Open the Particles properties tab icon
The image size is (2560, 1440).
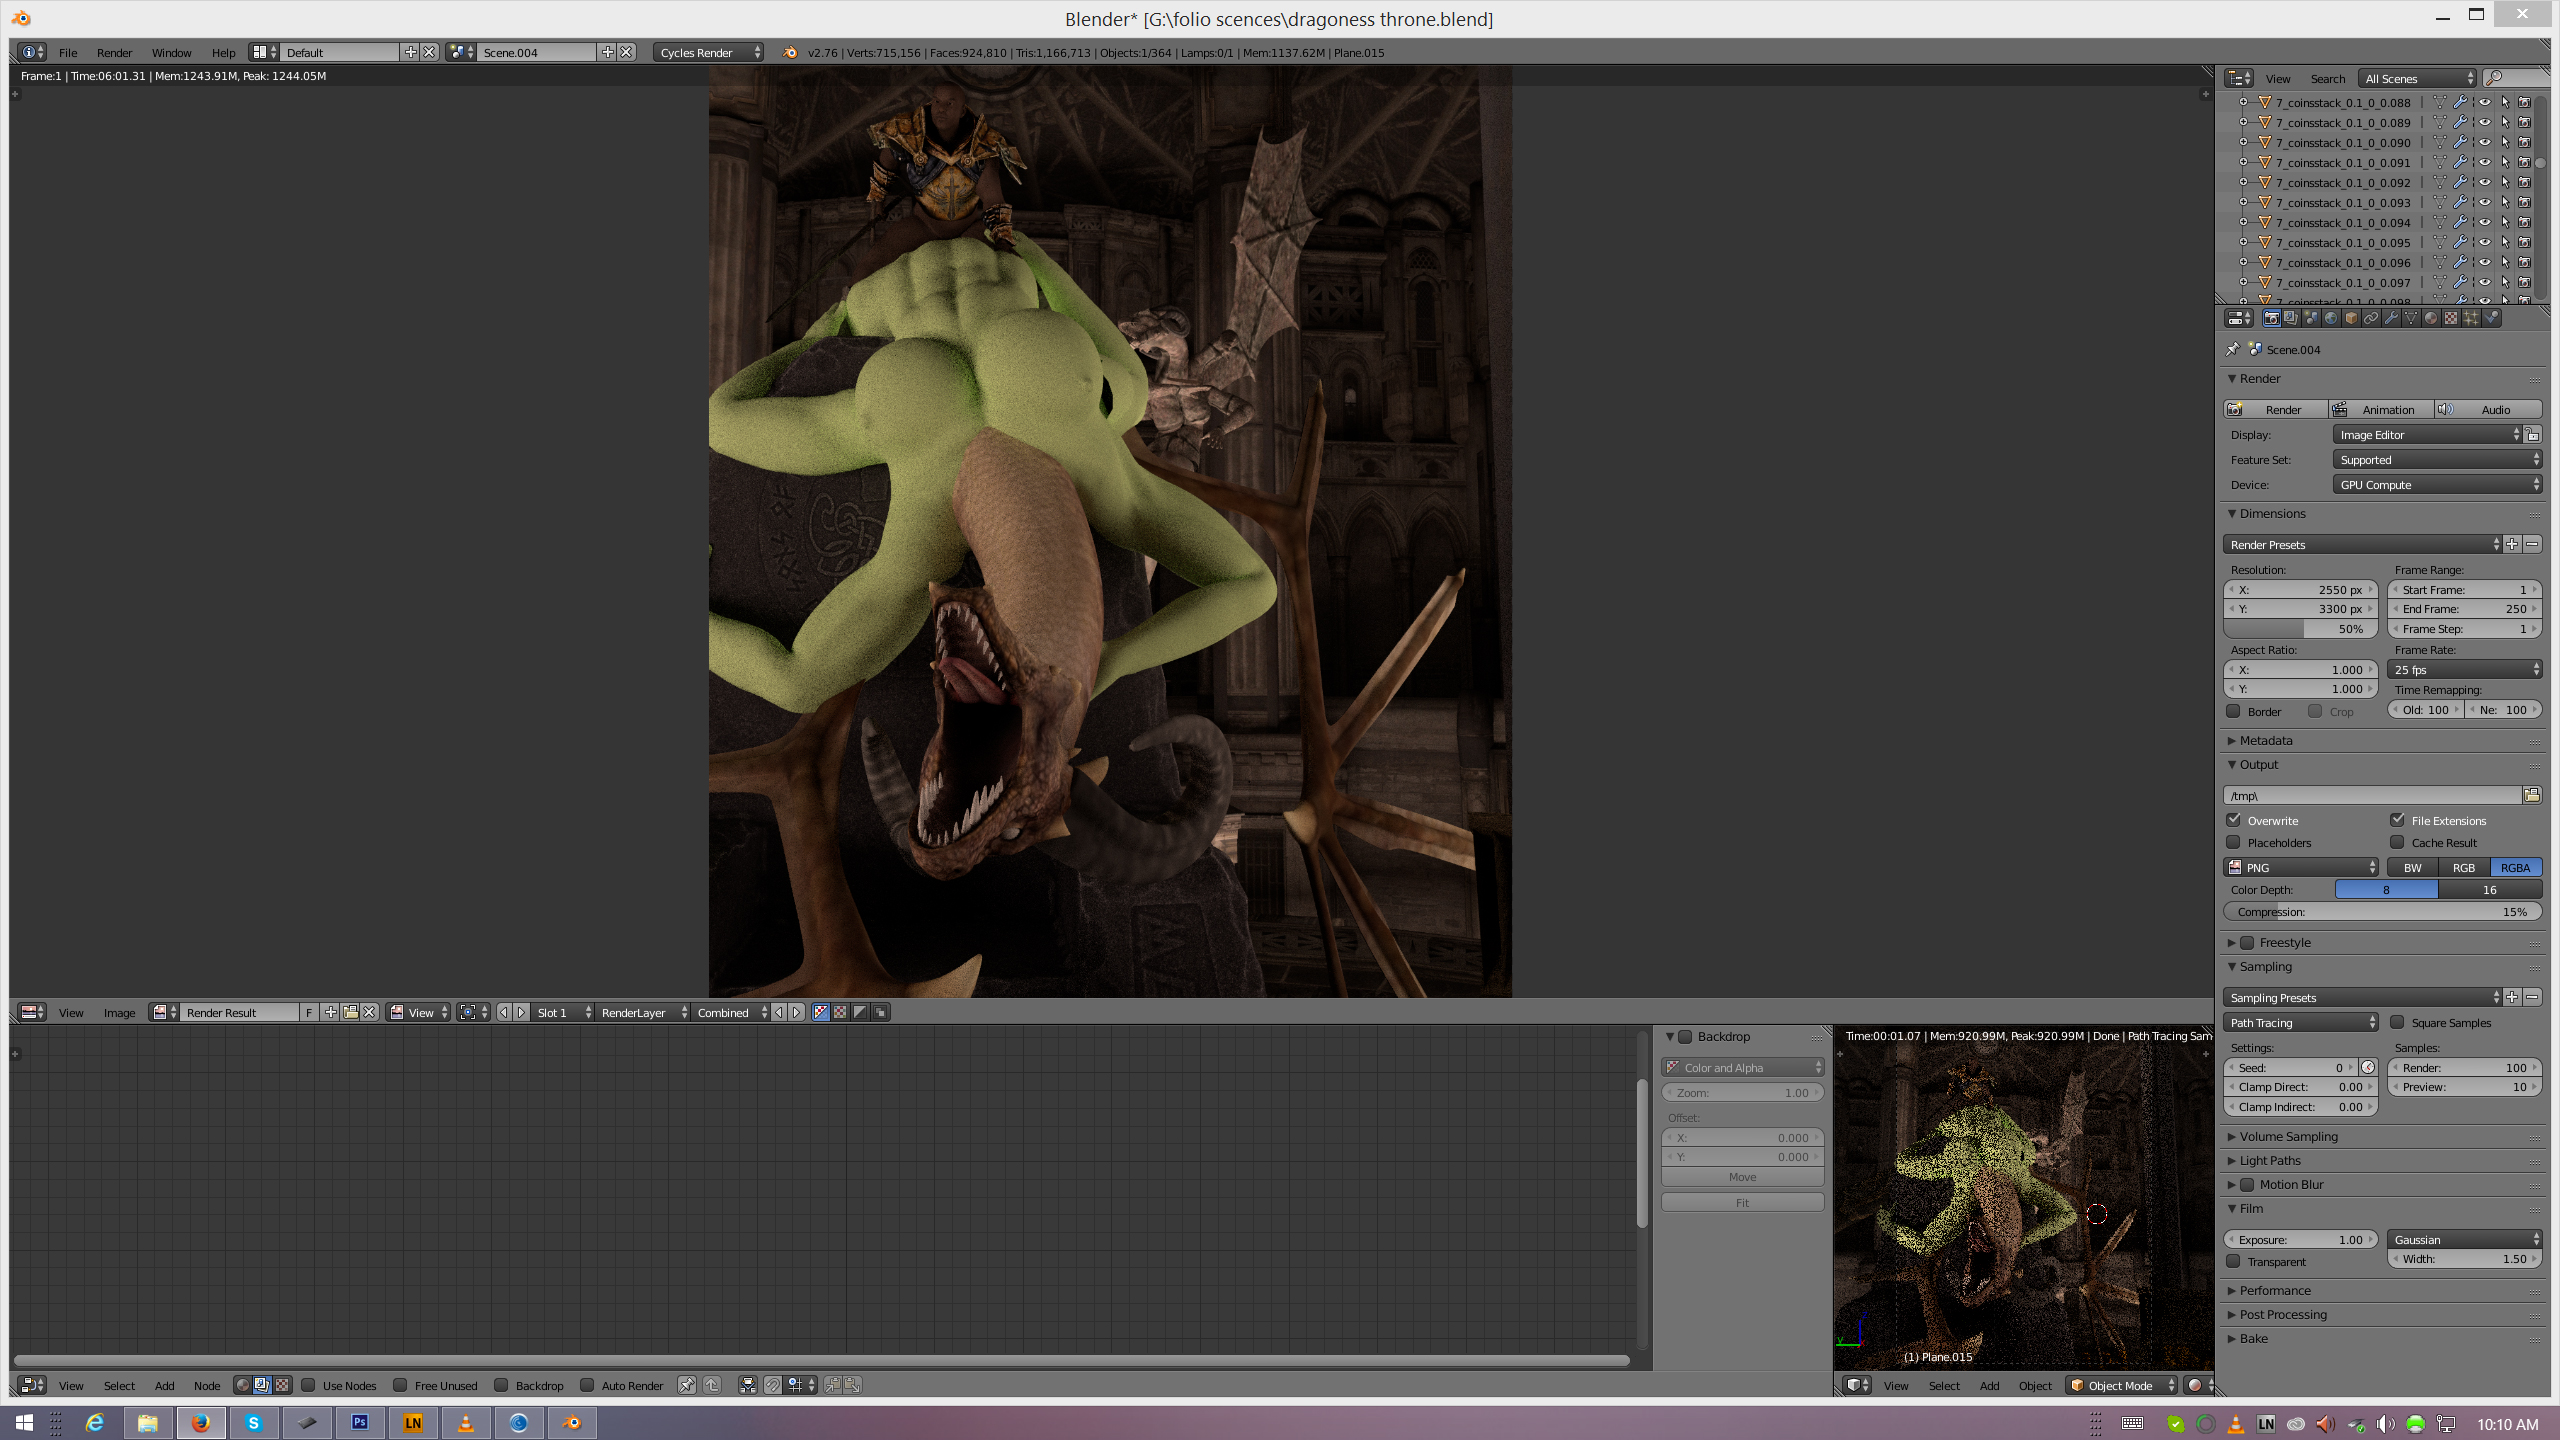point(2471,318)
